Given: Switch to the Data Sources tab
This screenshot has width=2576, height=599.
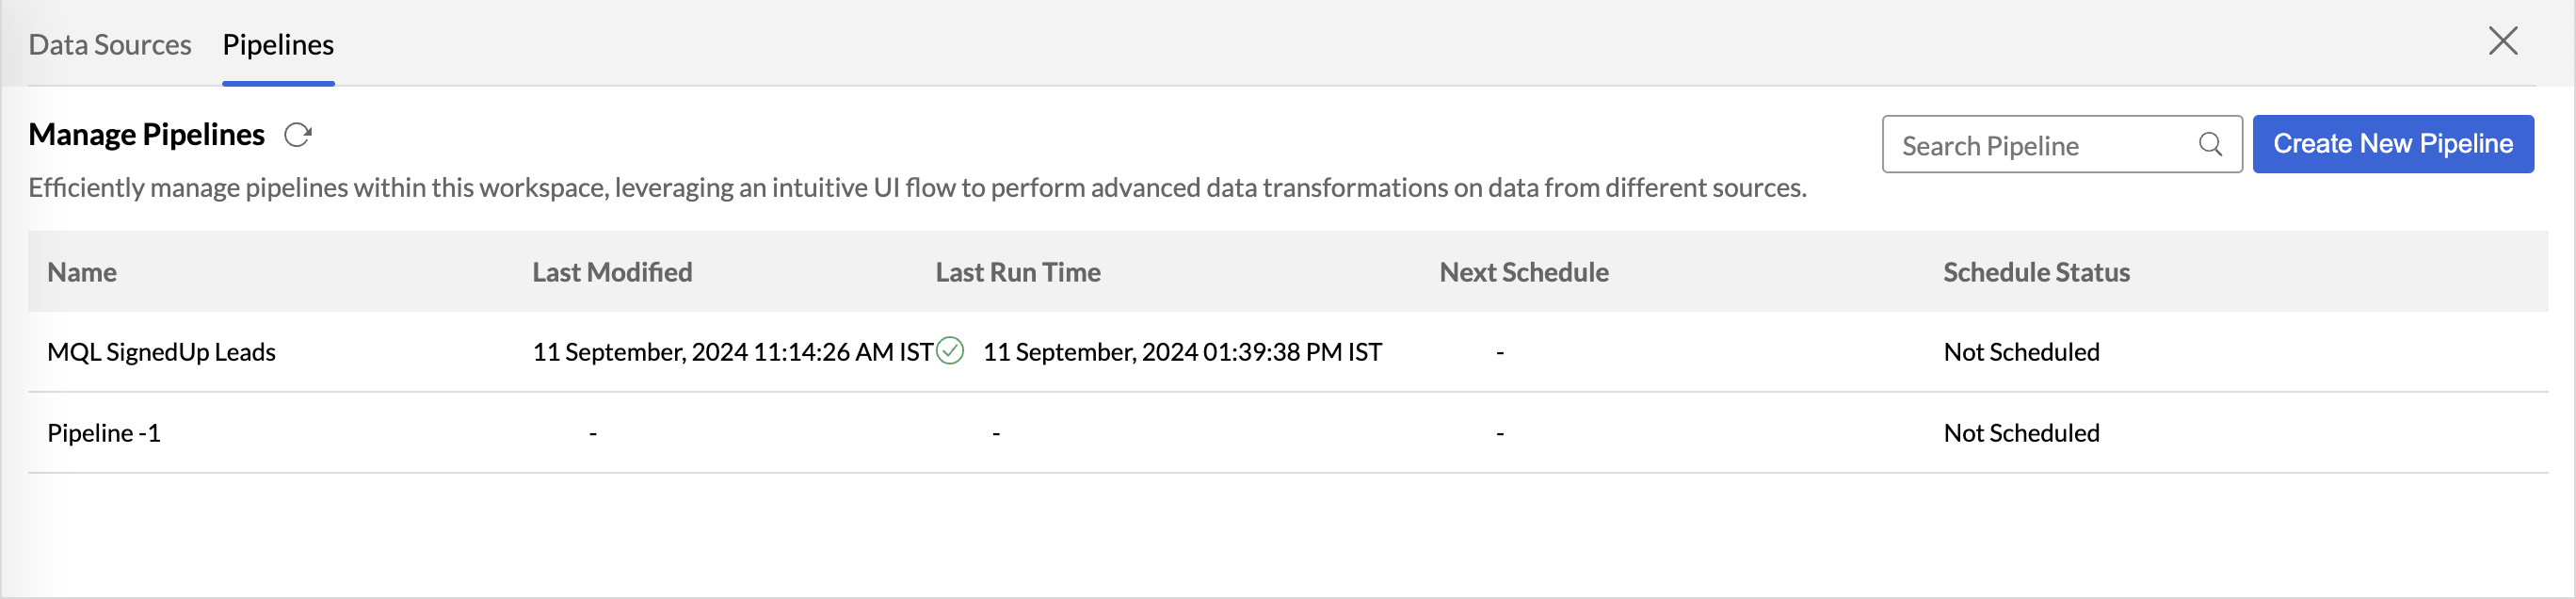Looking at the screenshot, I should click(110, 45).
